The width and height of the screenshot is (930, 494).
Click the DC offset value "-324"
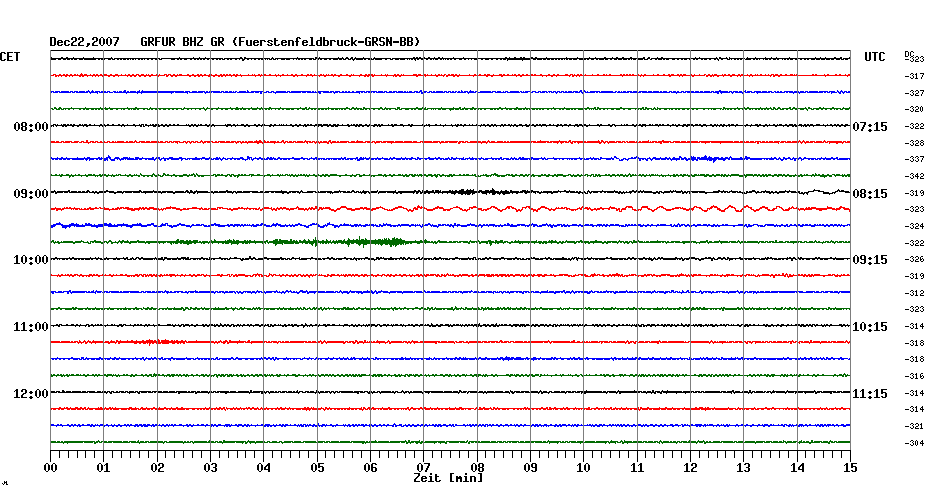(x=915, y=226)
